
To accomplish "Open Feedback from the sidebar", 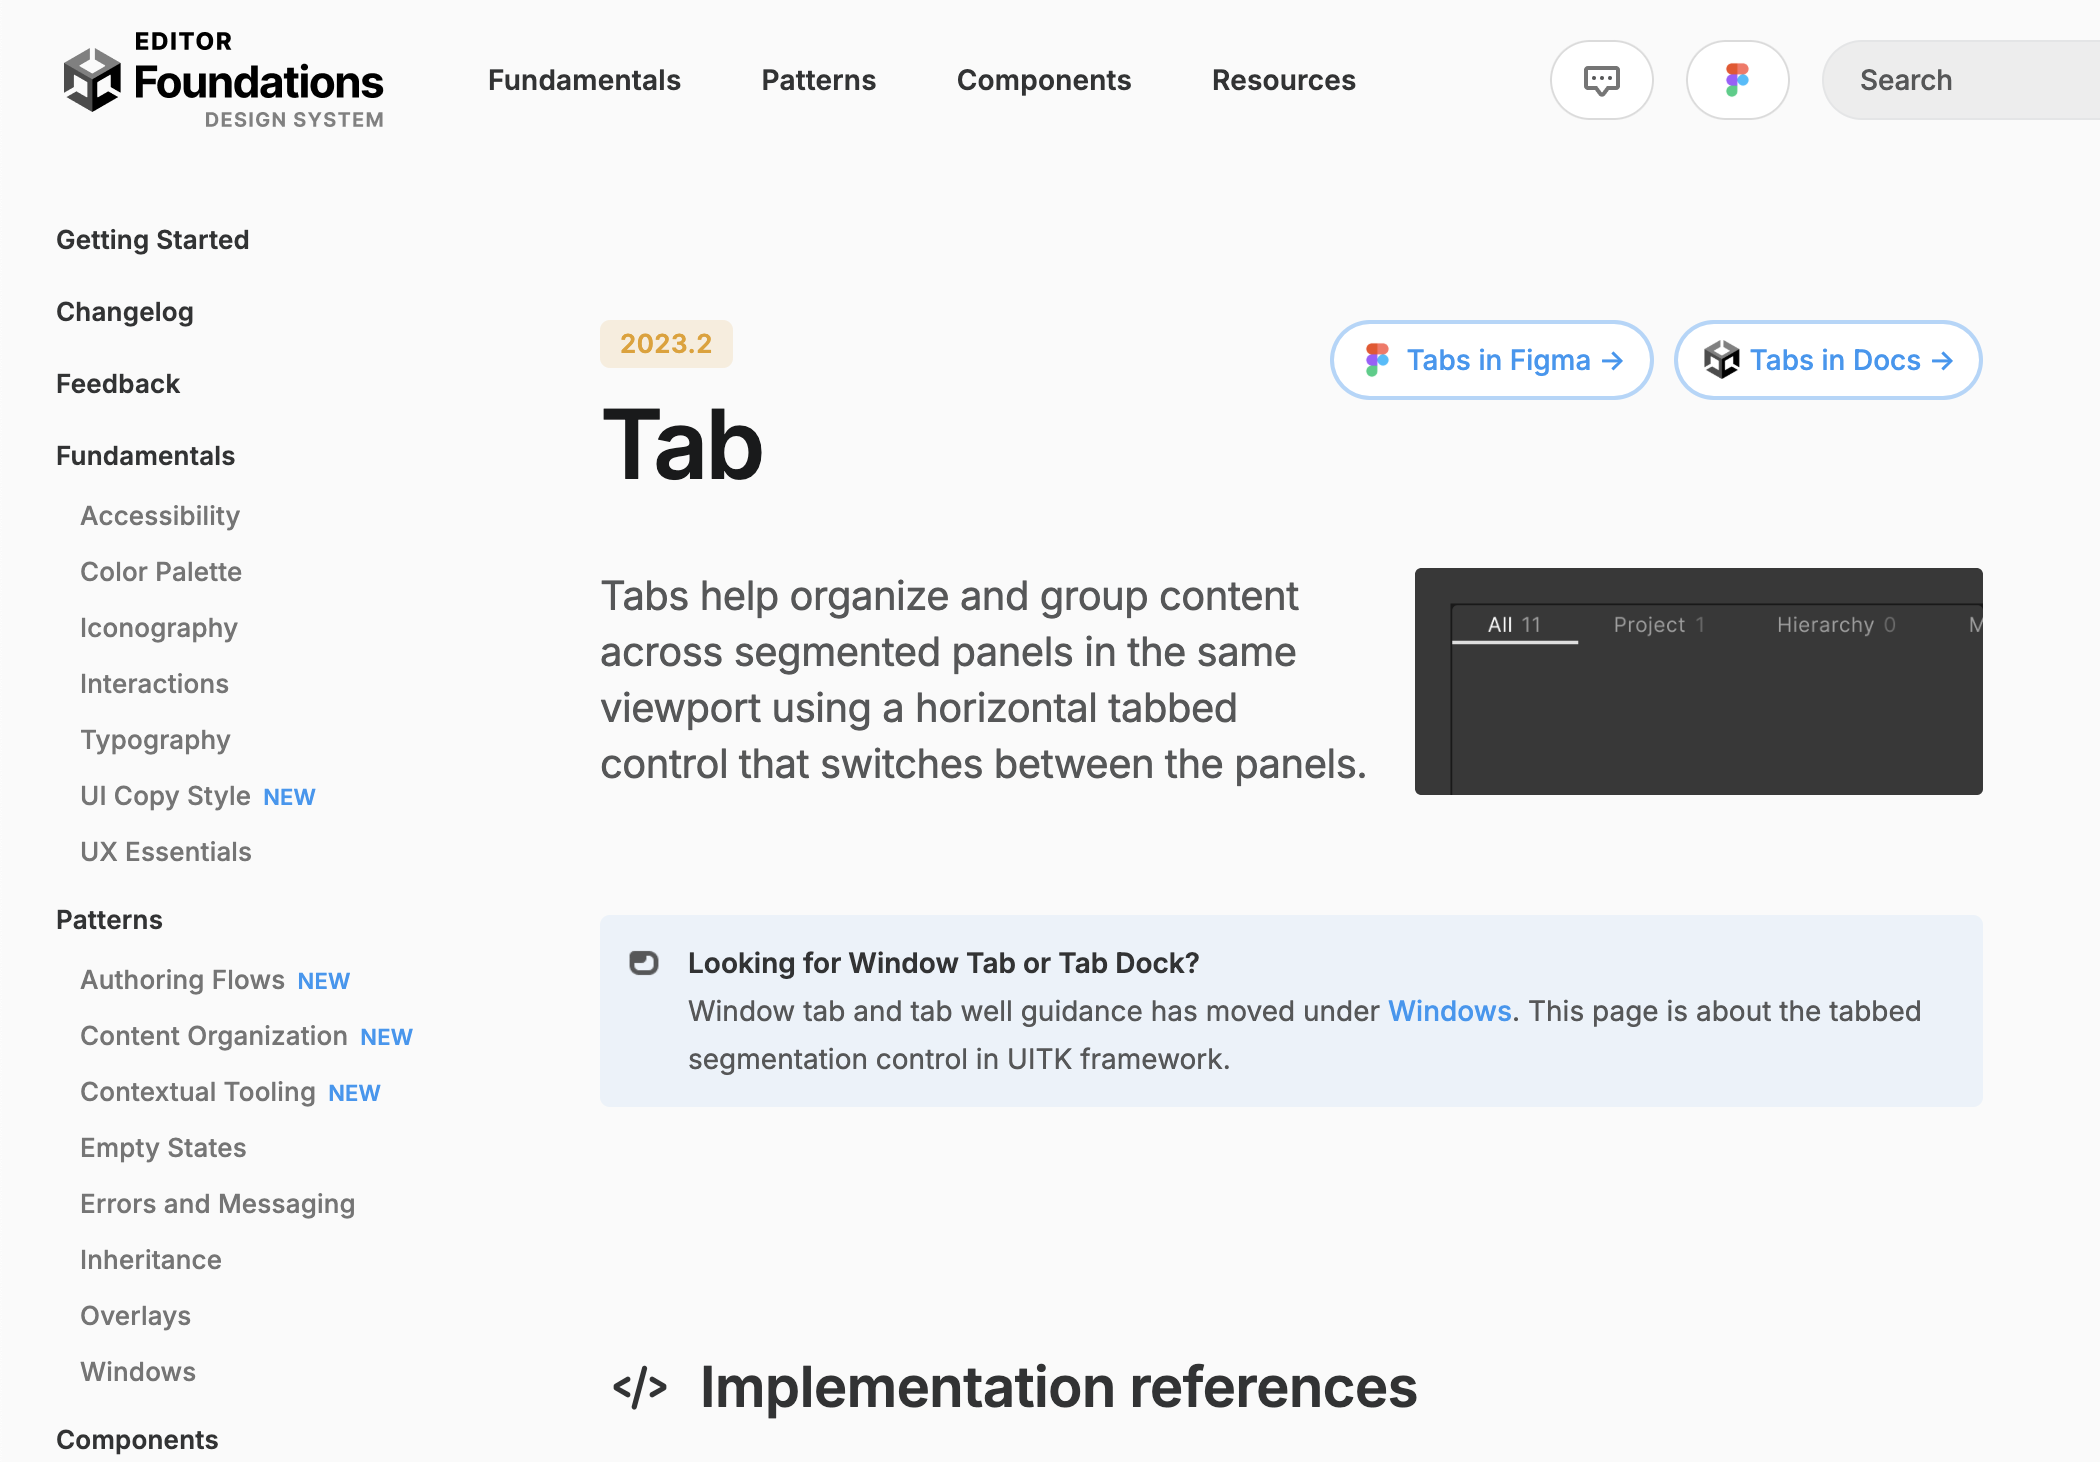I will 118,384.
